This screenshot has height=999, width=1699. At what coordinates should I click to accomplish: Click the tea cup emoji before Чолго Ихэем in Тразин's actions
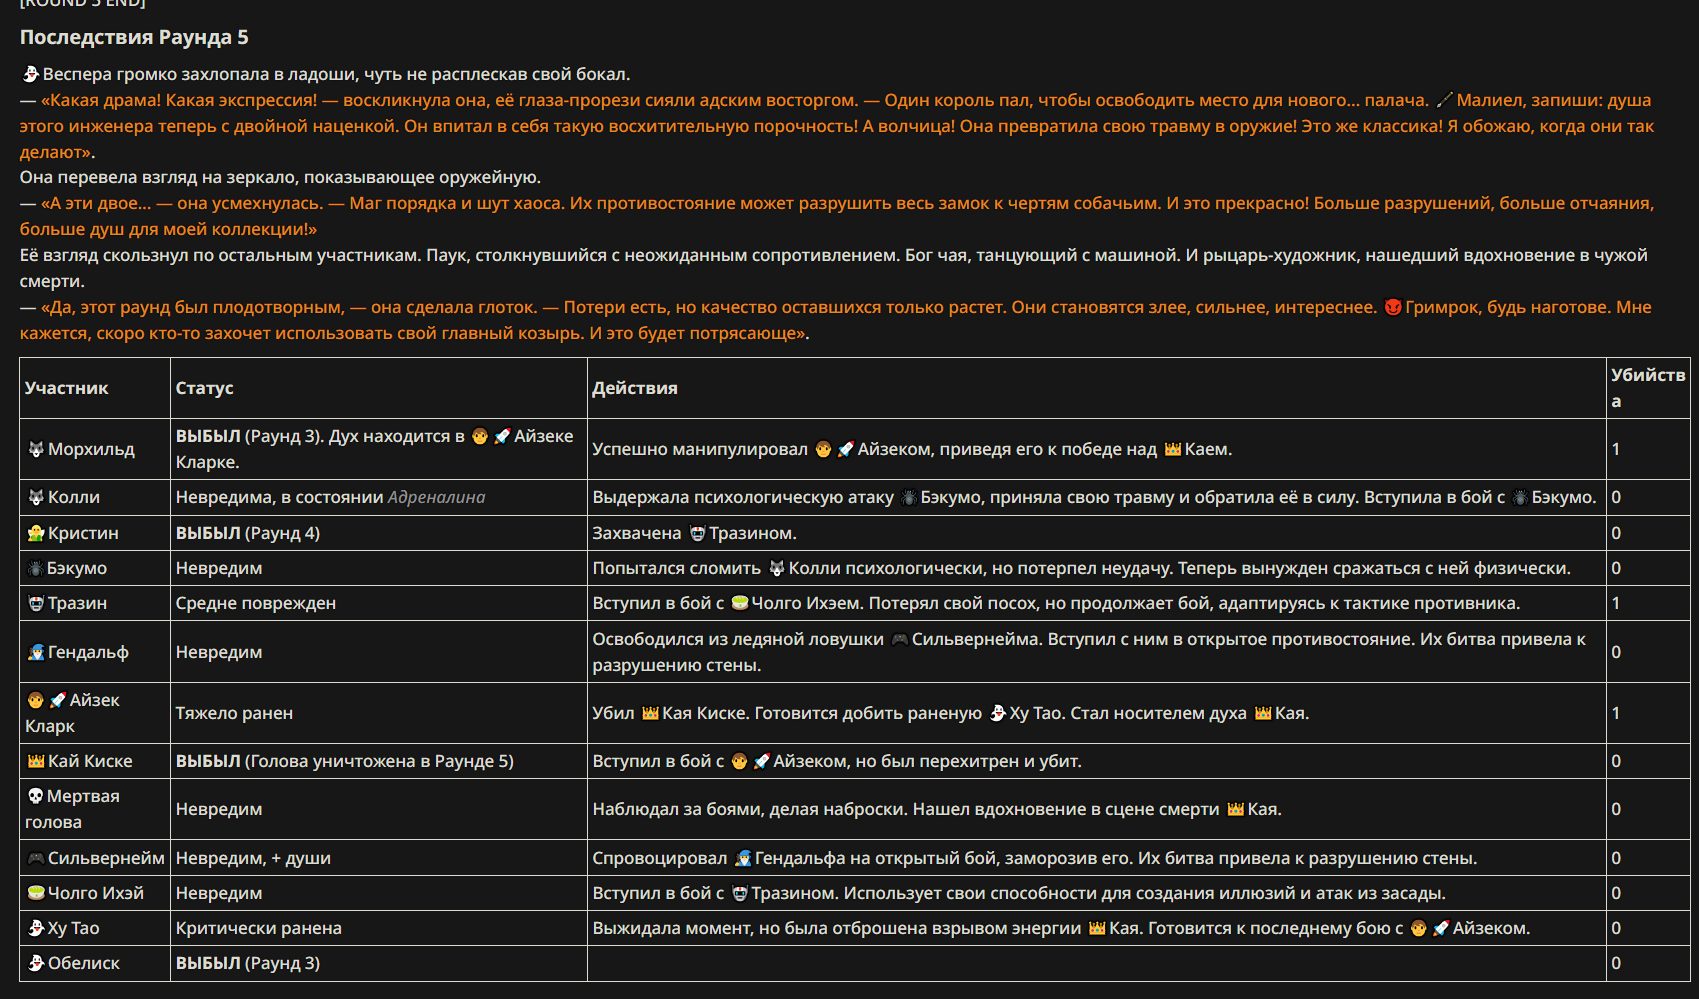(x=740, y=604)
